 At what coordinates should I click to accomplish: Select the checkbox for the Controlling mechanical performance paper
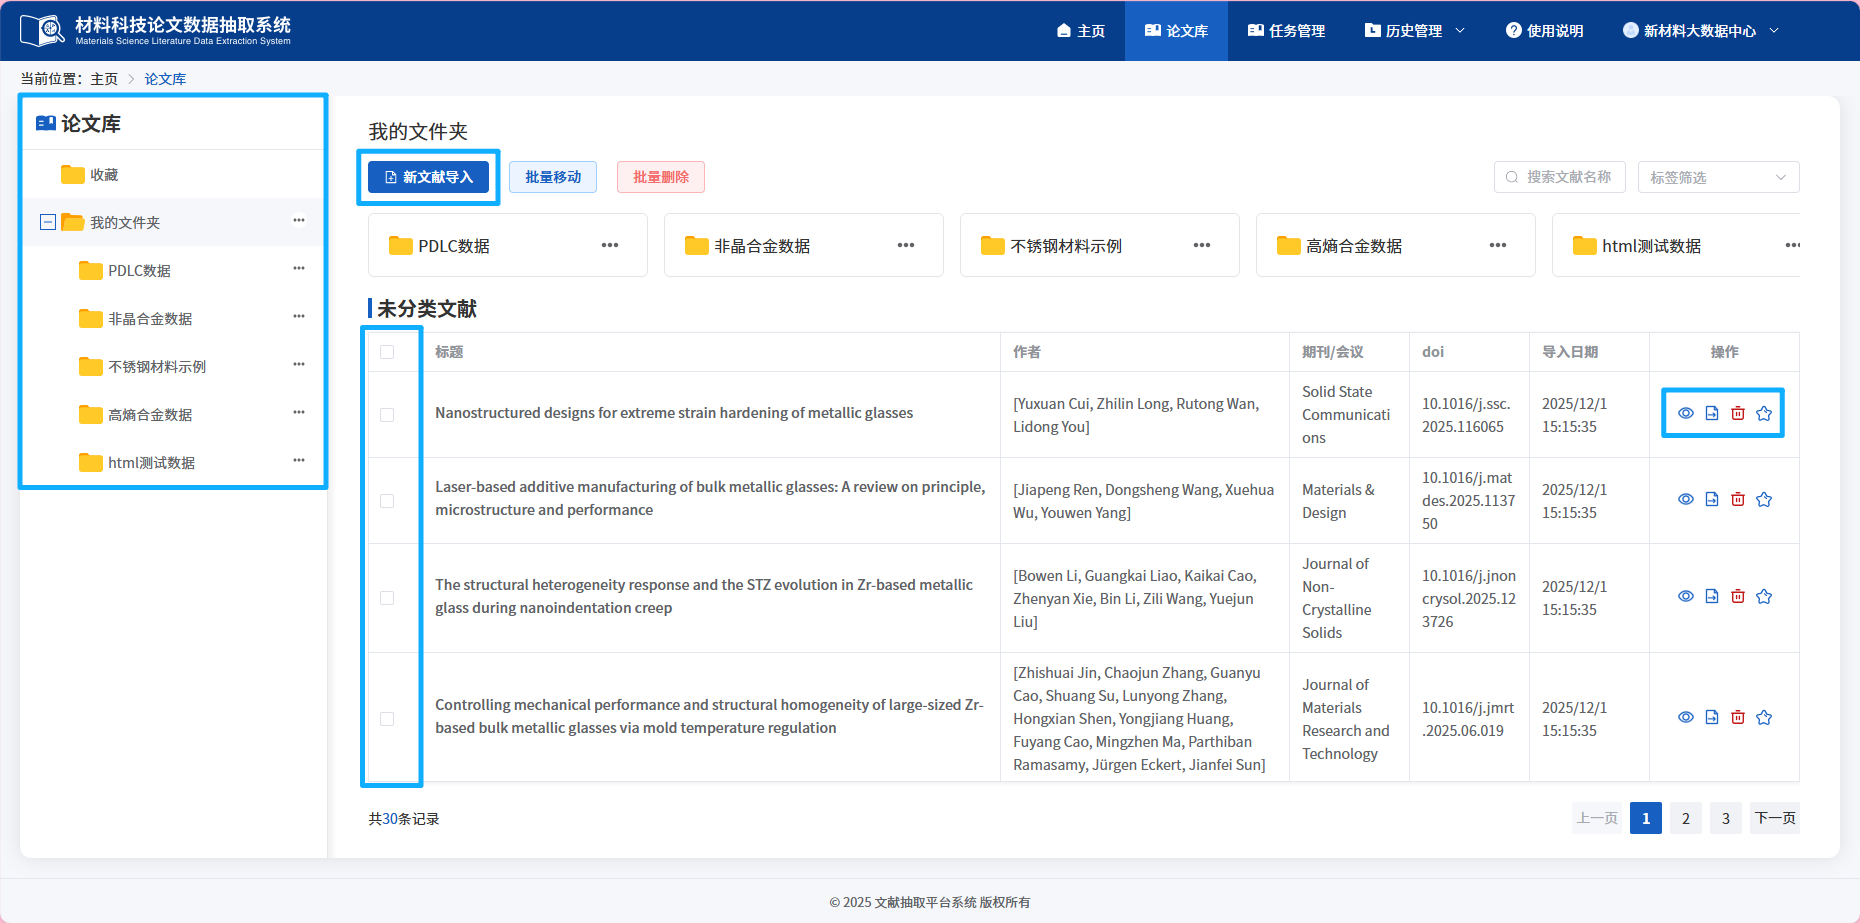tap(388, 718)
